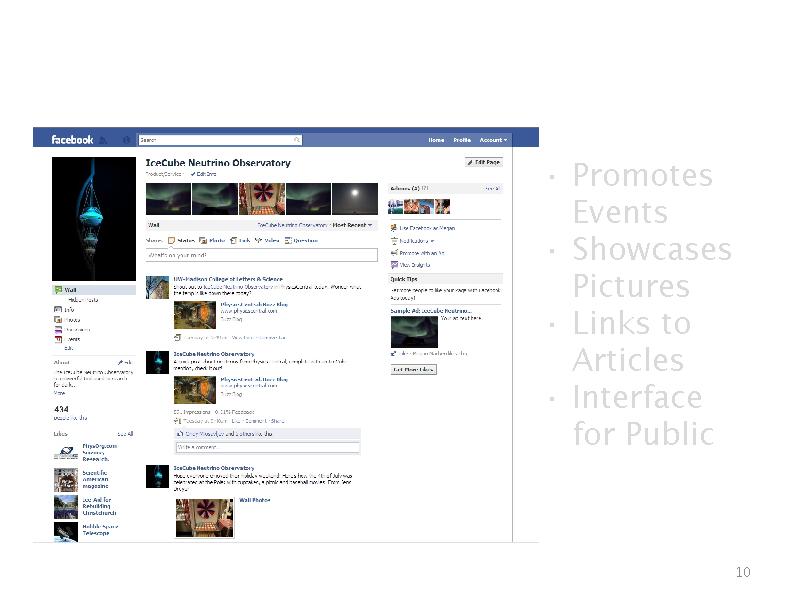799x600 pixels.
Task: Open the Photos tab in left sidebar
Action: 67,320
